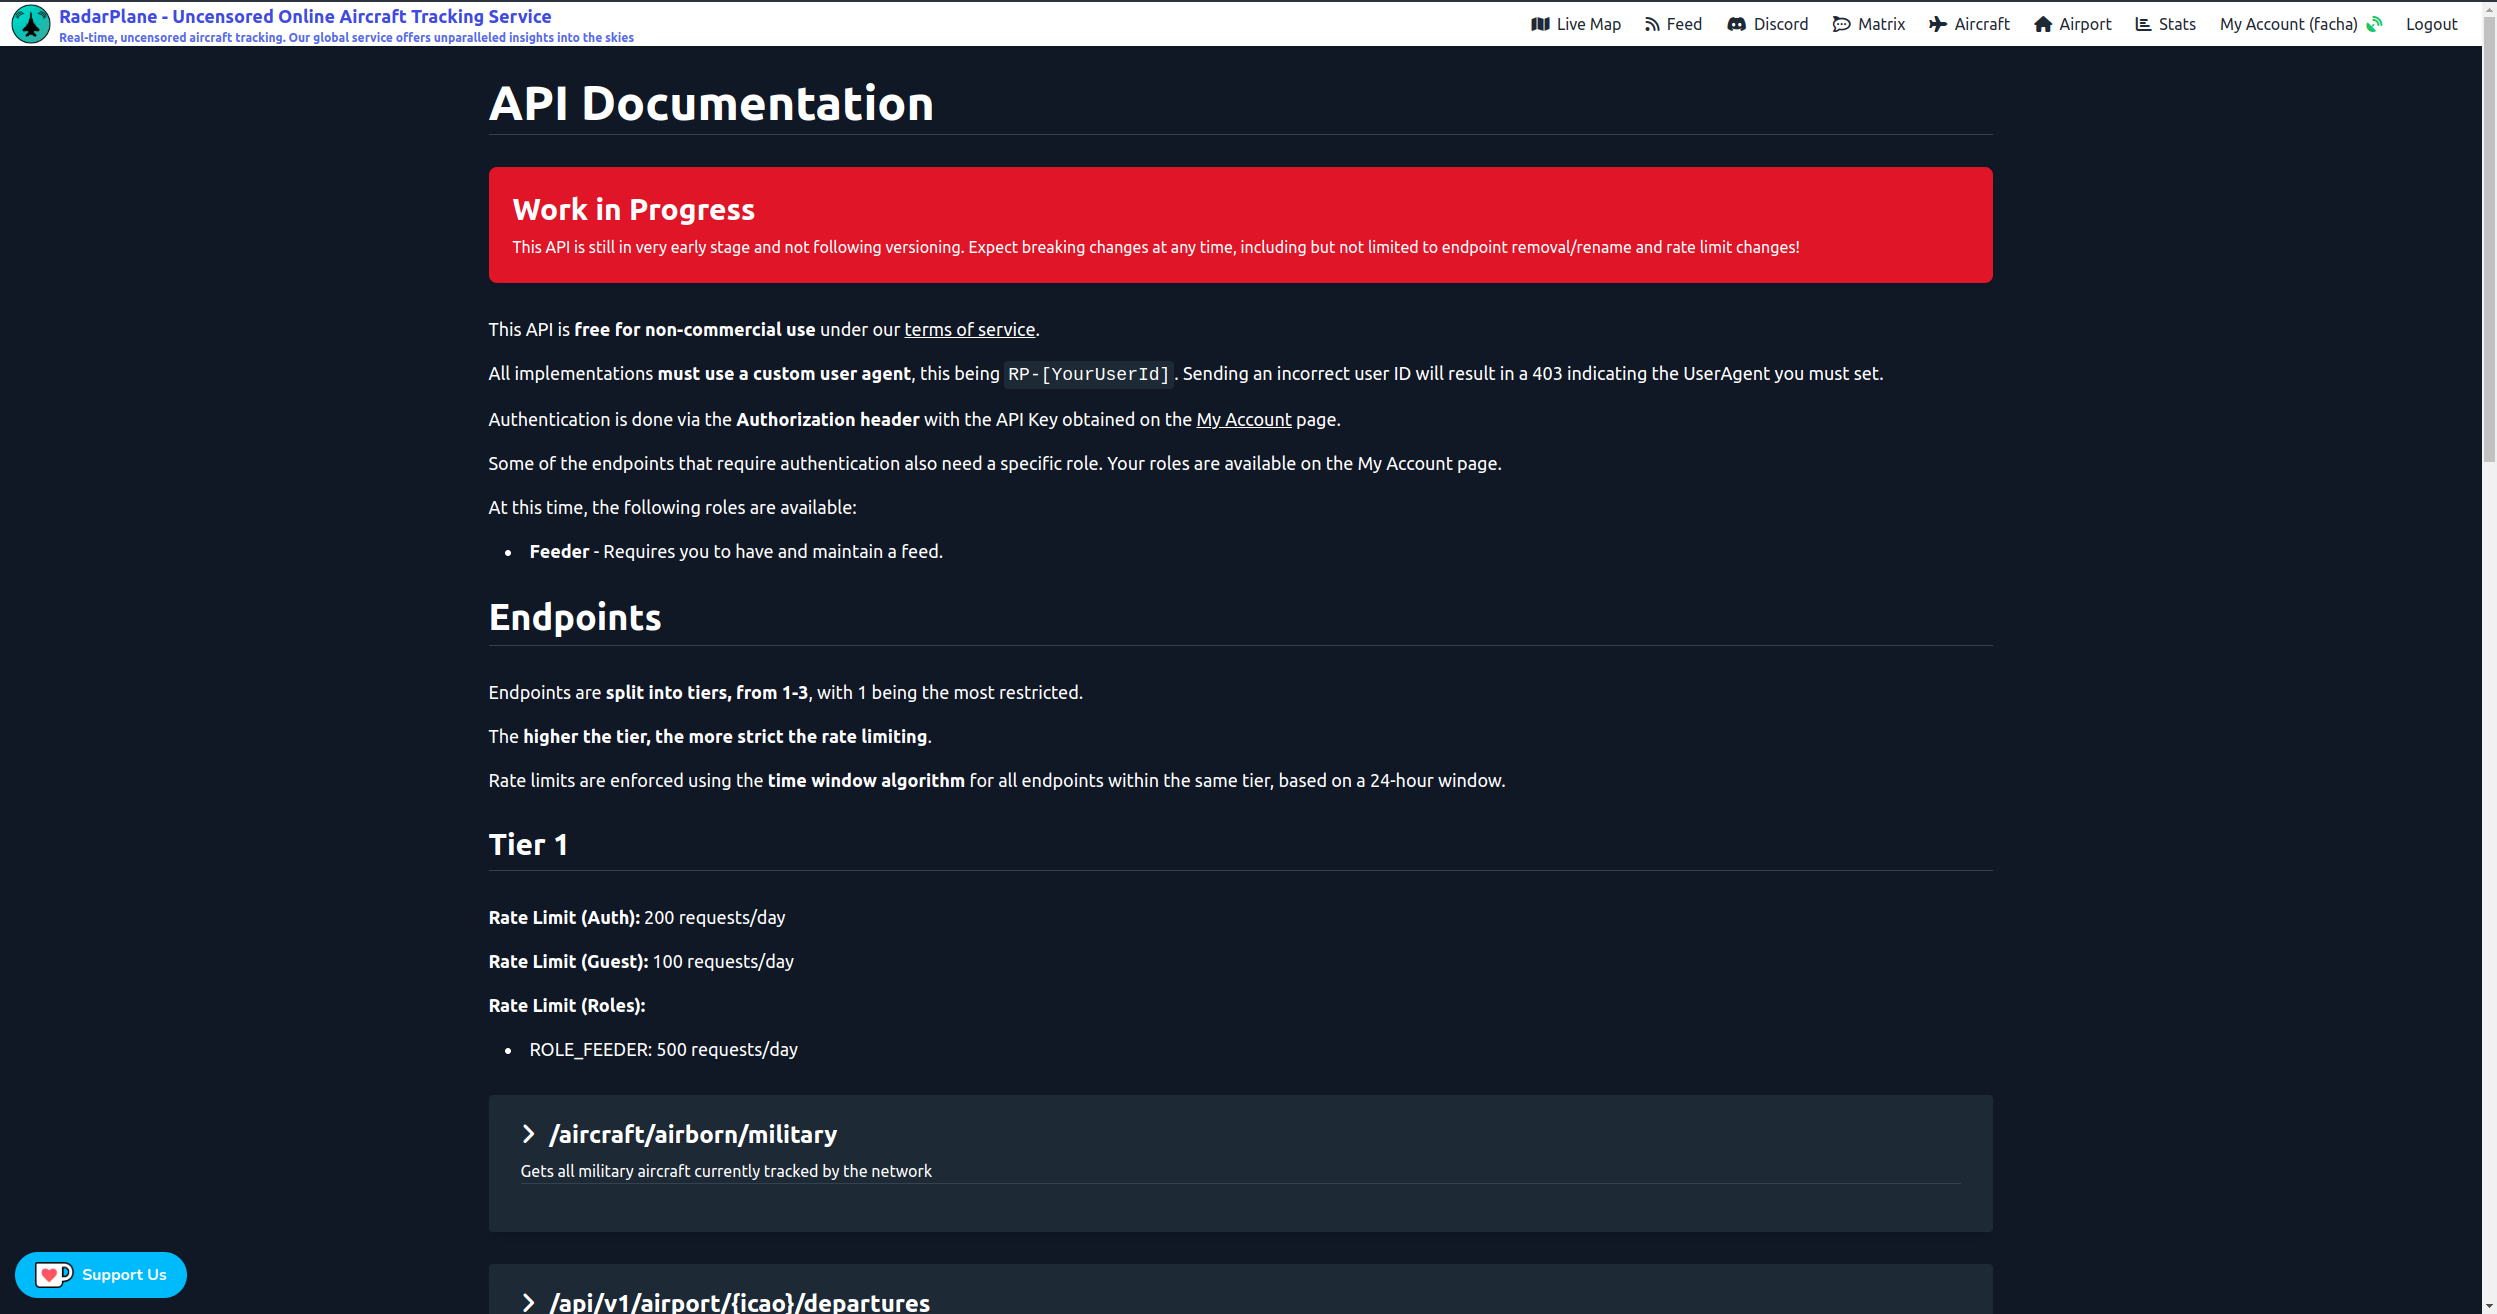
Task: Click the scrollbar down arrow
Action: (2489, 1306)
